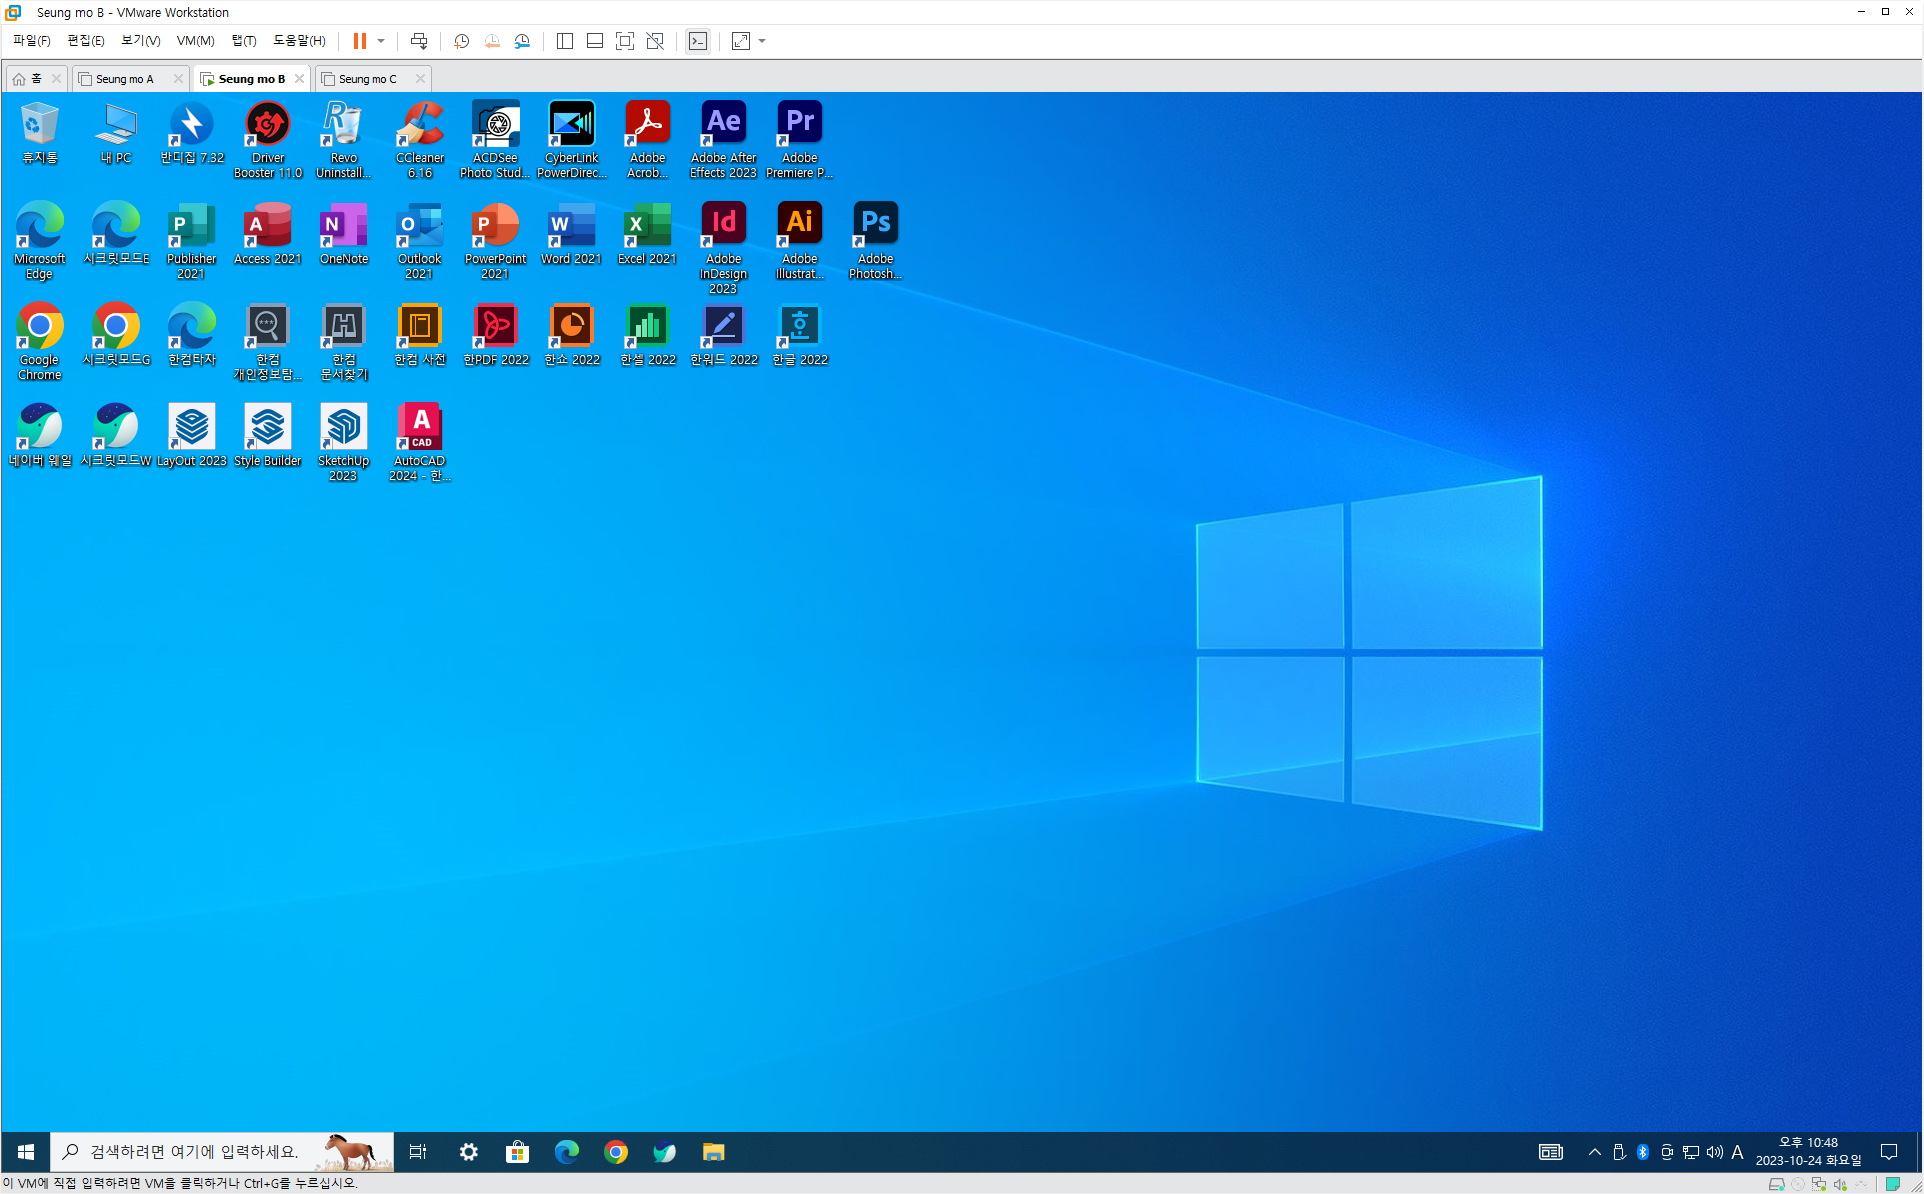
Task: Expand the stretch guest dropdown arrow
Action: click(x=762, y=41)
